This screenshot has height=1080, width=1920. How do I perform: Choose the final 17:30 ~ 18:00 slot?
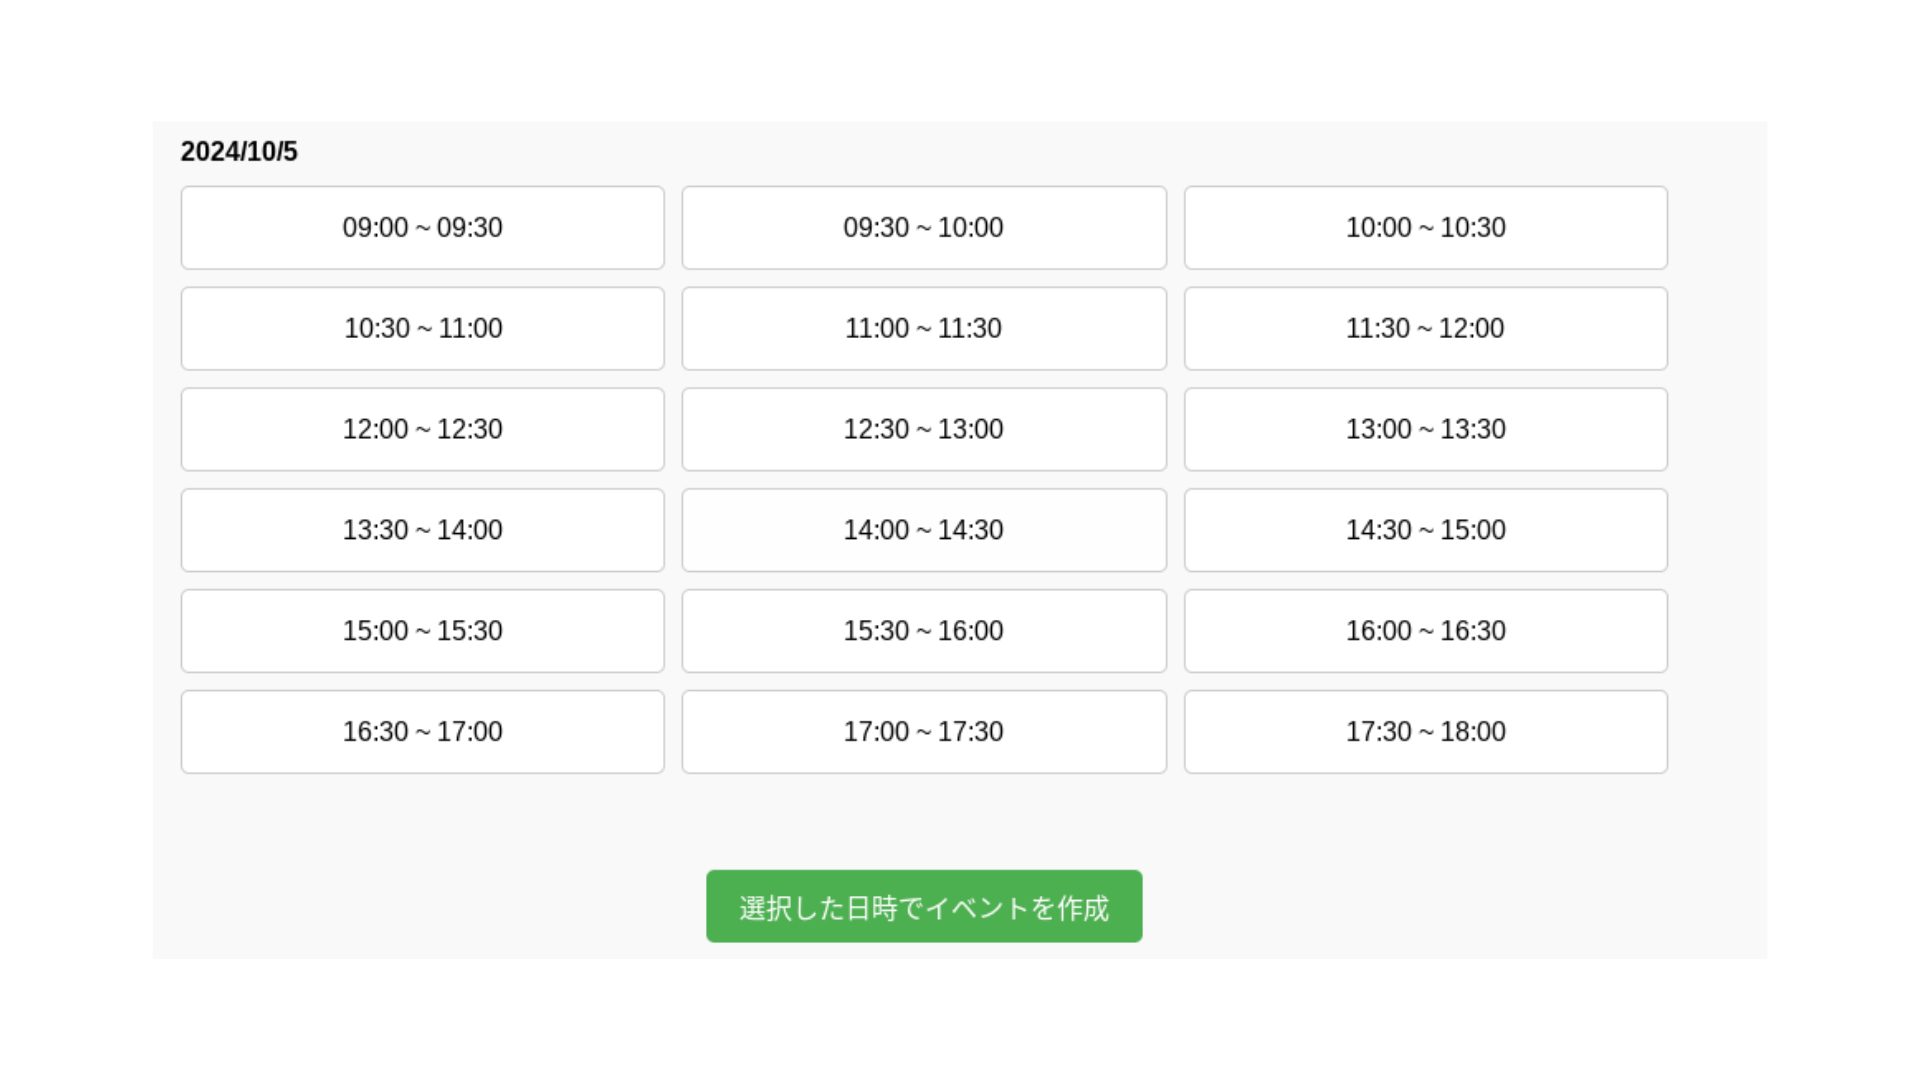[x=1425, y=731]
